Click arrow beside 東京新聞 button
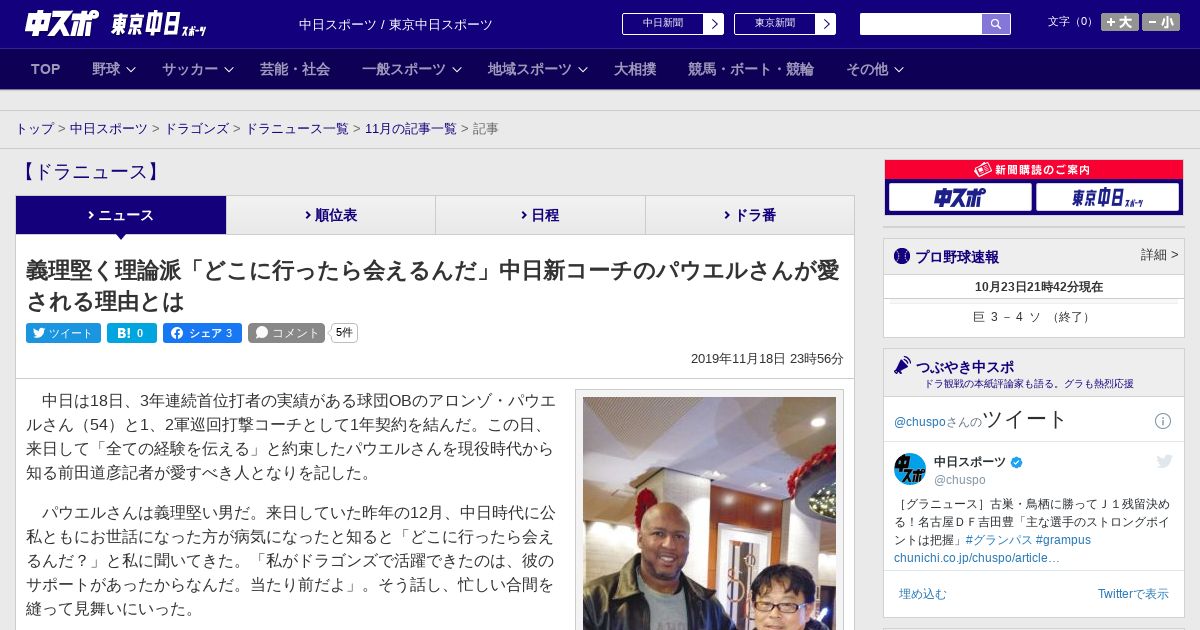The width and height of the screenshot is (1200, 630). pyautogui.click(x=826, y=24)
